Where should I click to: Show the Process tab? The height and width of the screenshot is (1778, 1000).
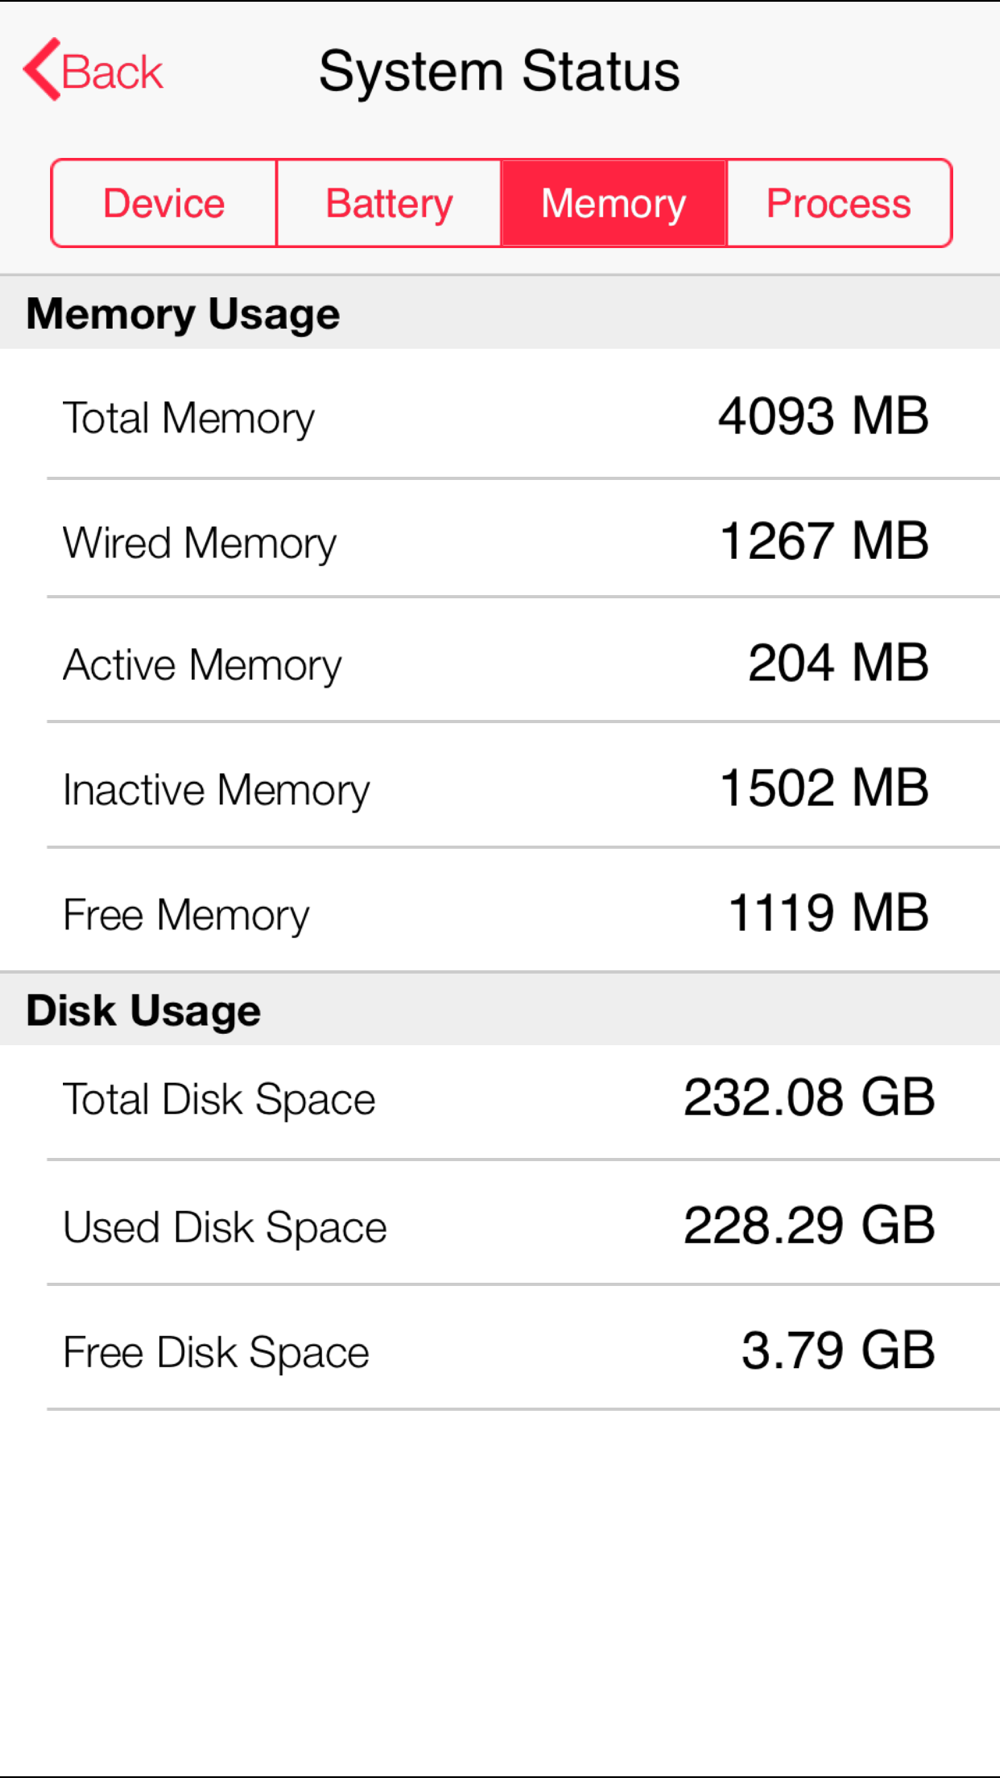pos(839,203)
